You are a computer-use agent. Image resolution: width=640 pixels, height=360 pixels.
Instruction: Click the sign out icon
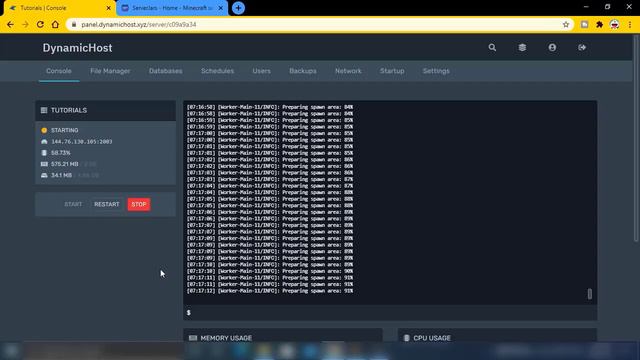click(582, 47)
